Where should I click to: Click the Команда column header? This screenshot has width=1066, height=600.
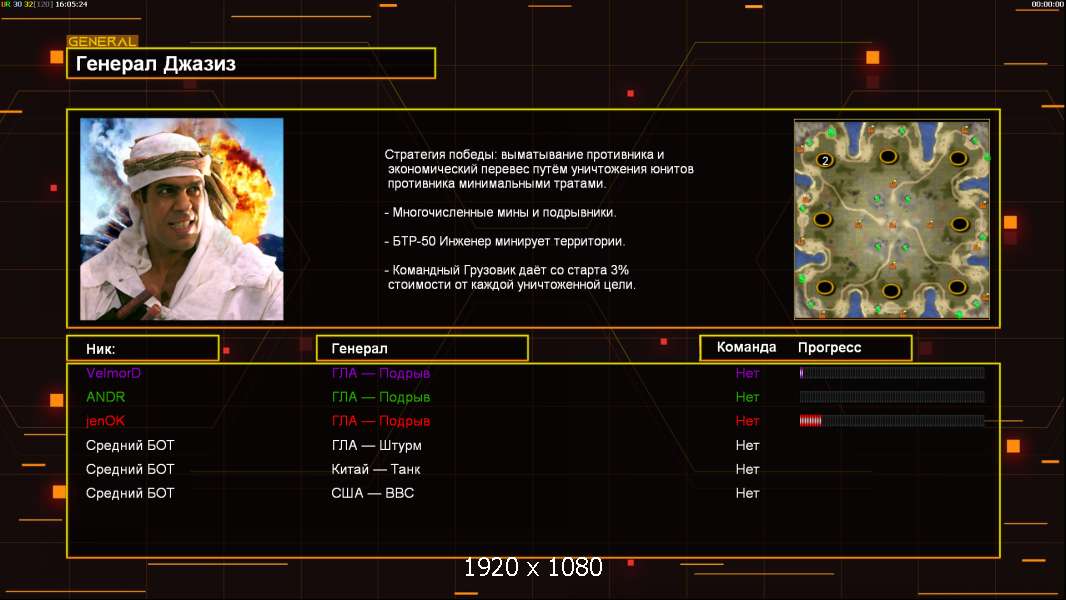746,347
